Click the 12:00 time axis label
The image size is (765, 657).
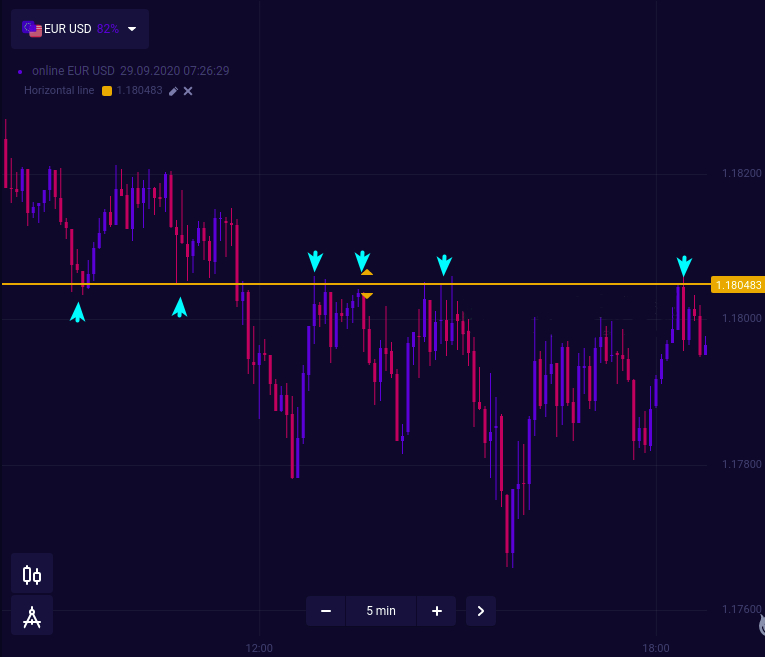(259, 648)
